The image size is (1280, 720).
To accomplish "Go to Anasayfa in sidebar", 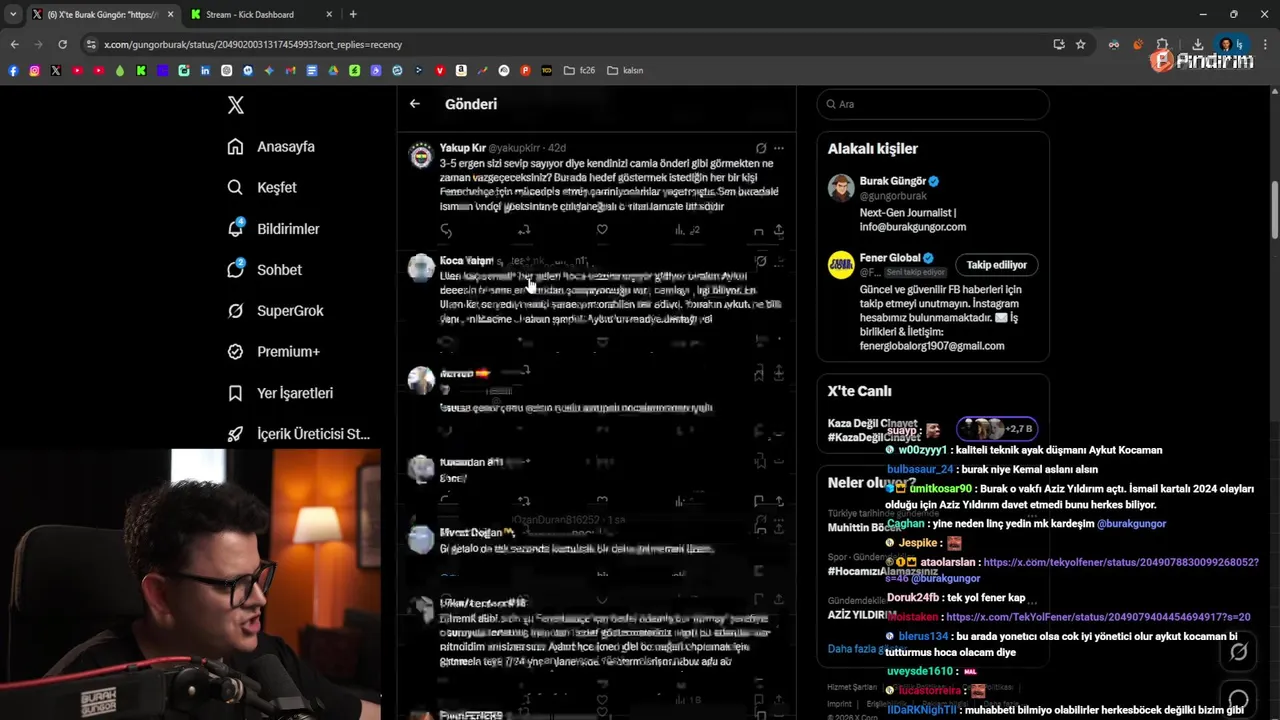I will coord(271,147).
